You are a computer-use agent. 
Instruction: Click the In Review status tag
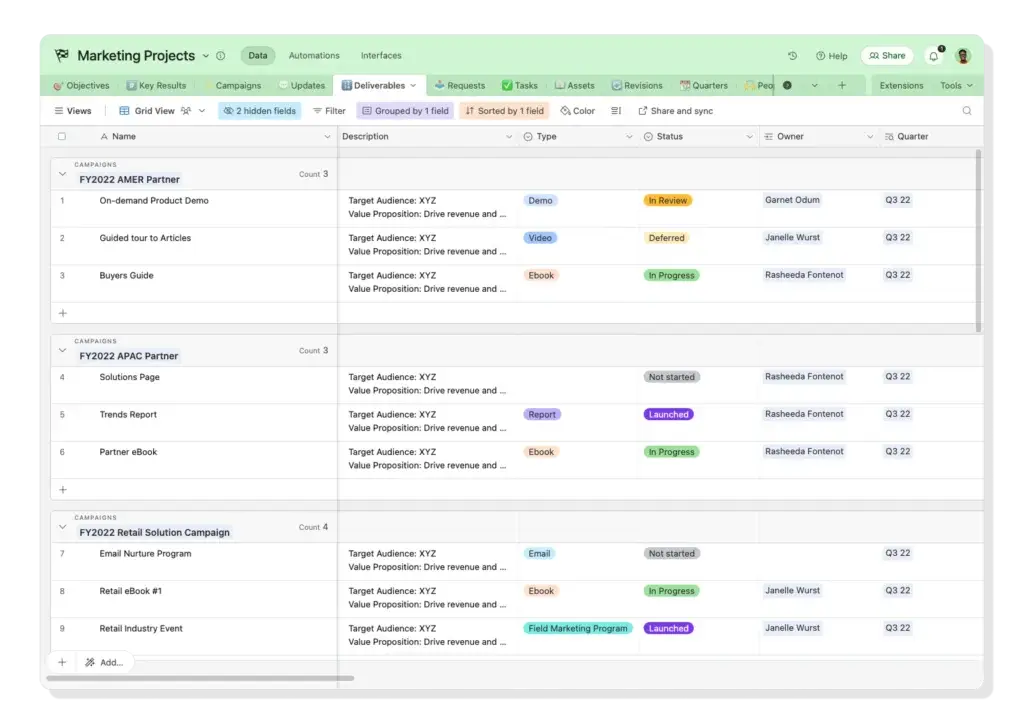coord(667,200)
